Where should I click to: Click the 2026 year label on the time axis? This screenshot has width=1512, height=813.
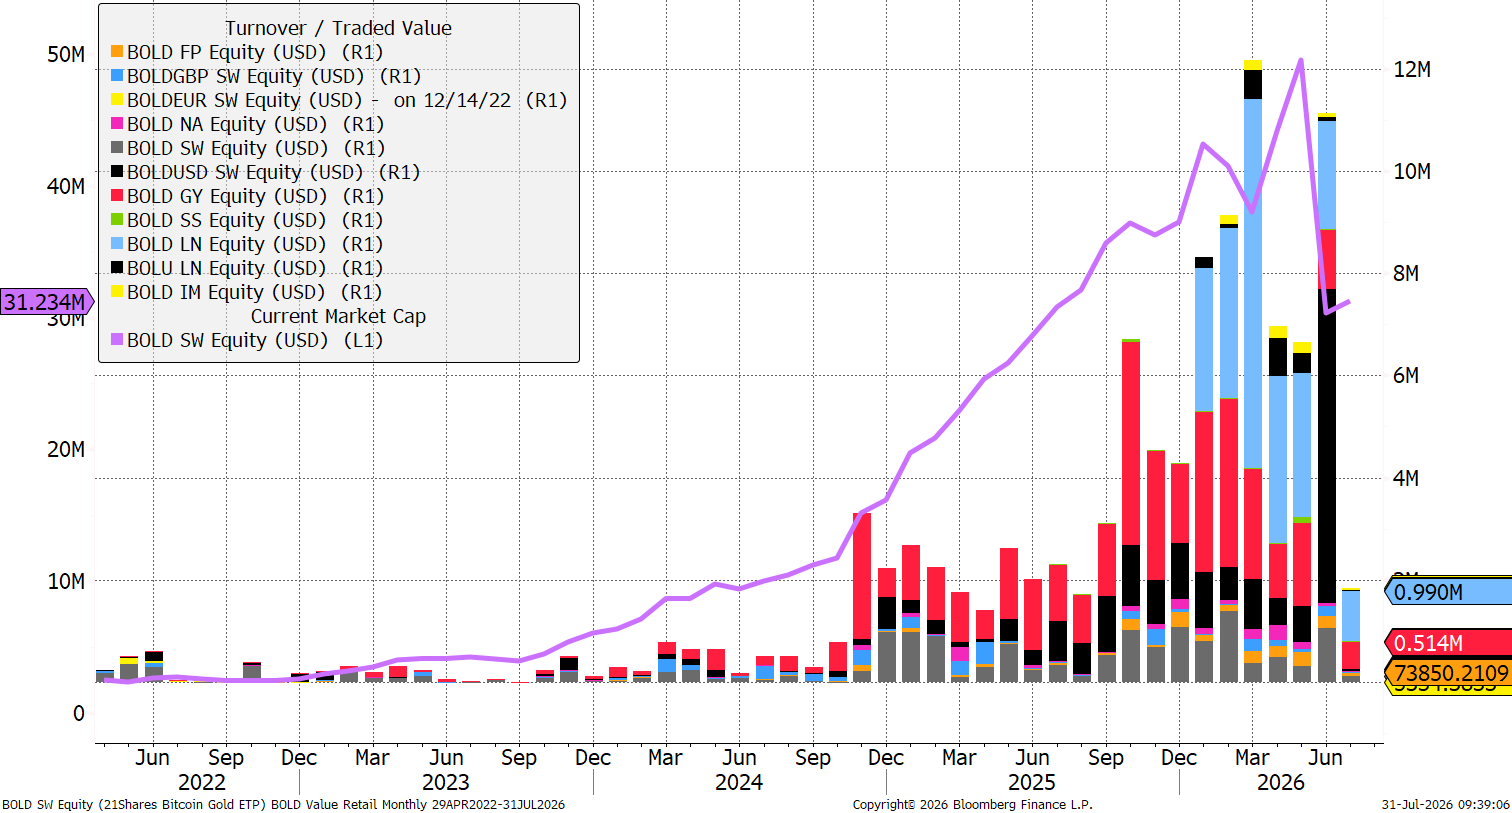pyautogui.click(x=1281, y=782)
